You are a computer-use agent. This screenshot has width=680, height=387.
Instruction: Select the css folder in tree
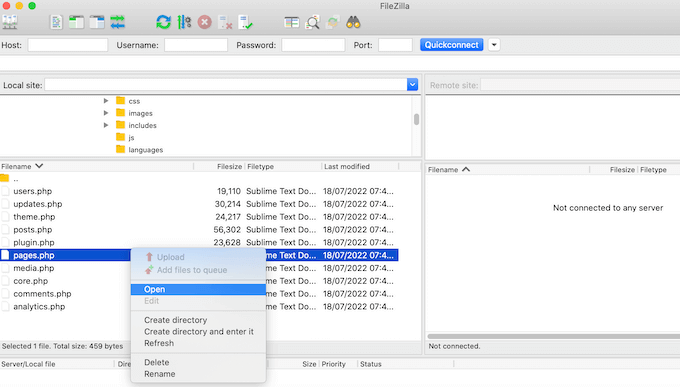[x=128, y=101]
